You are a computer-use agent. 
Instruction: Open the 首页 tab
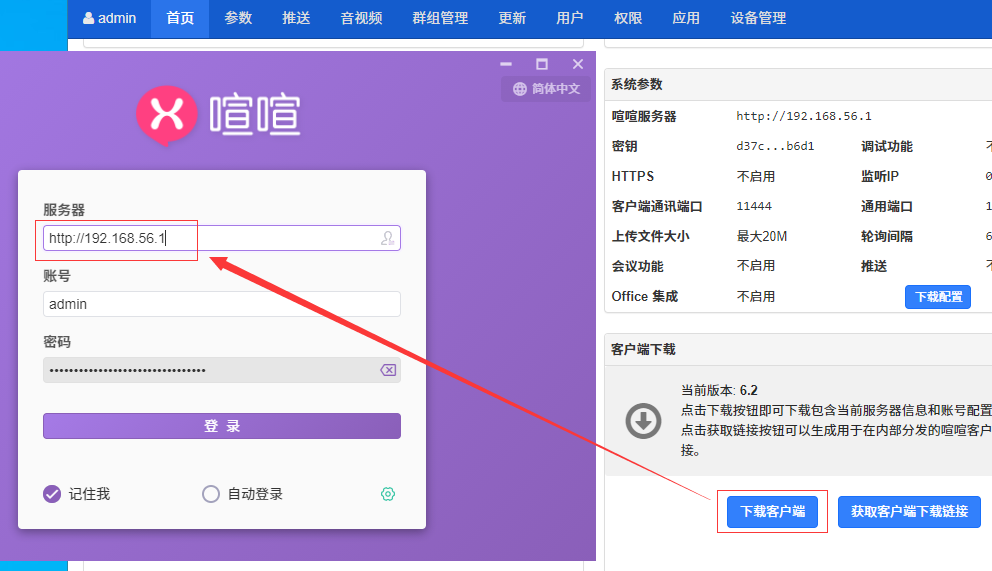180,18
